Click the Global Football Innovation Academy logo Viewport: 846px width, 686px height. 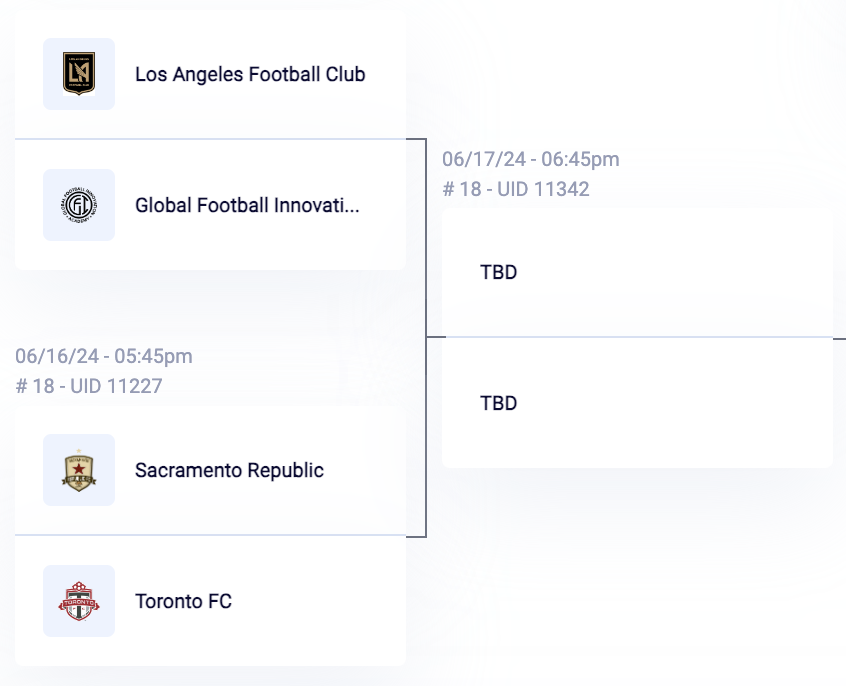point(79,205)
